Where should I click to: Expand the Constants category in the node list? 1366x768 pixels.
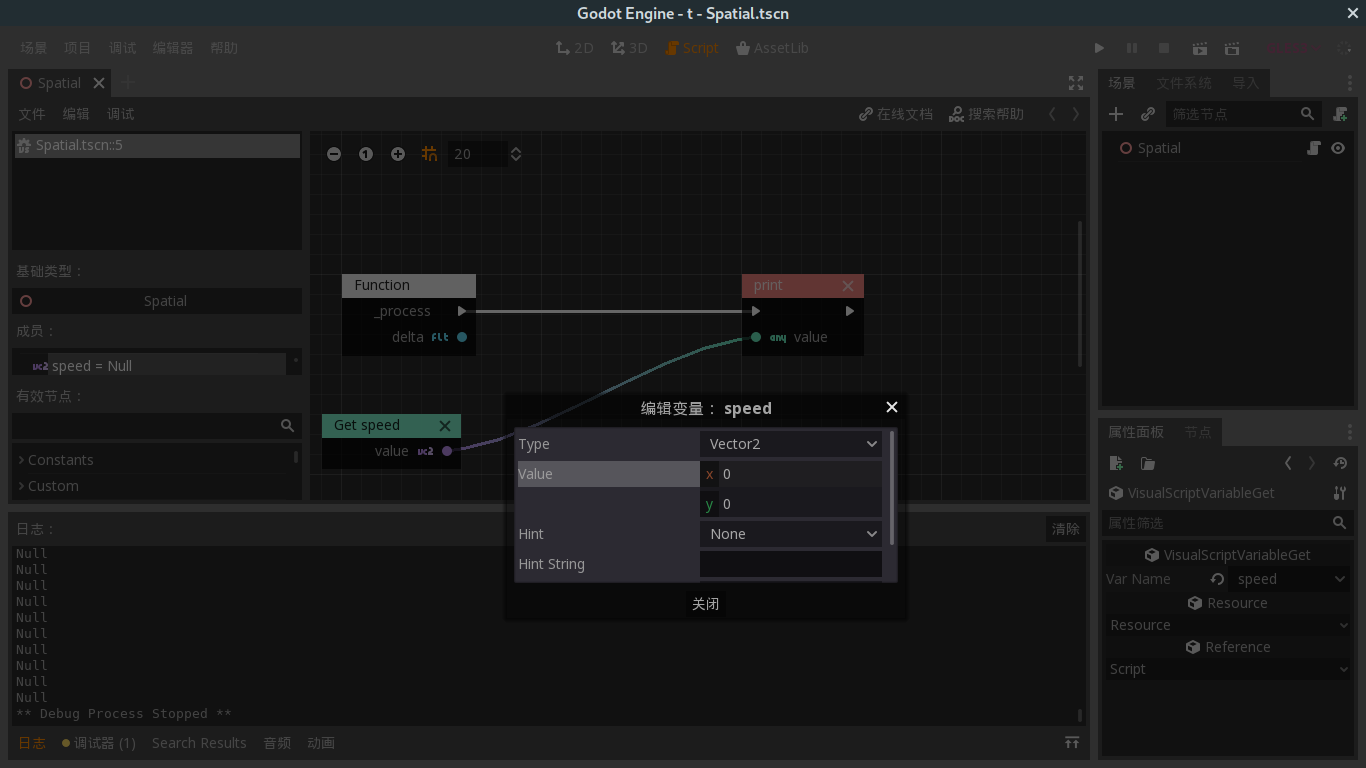tap(56, 459)
